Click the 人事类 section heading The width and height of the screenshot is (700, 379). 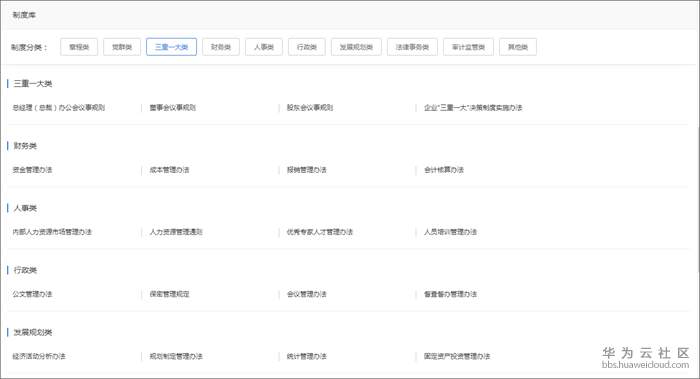coord(25,208)
